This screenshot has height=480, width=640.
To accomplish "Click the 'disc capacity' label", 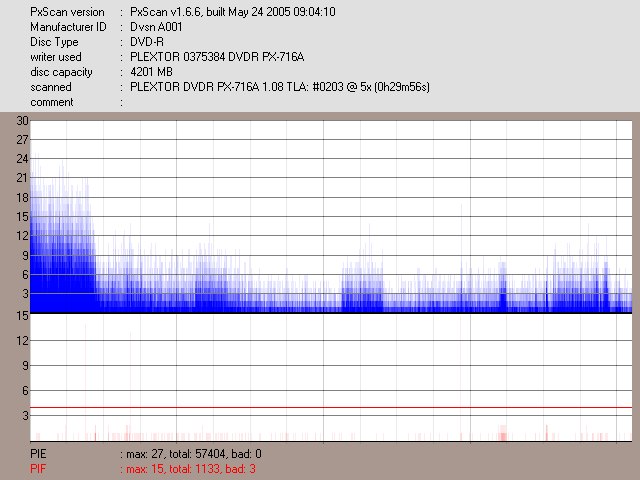I will click(x=61, y=72).
